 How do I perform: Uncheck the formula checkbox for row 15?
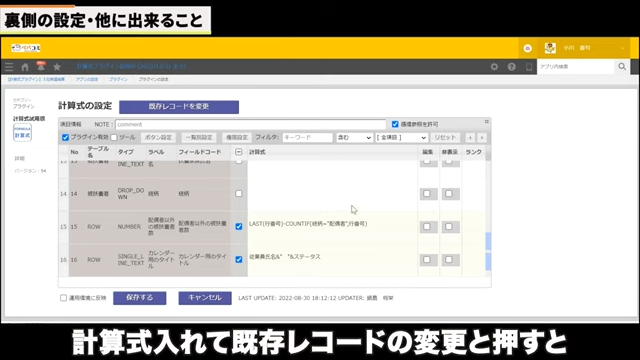tap(239, 227)
